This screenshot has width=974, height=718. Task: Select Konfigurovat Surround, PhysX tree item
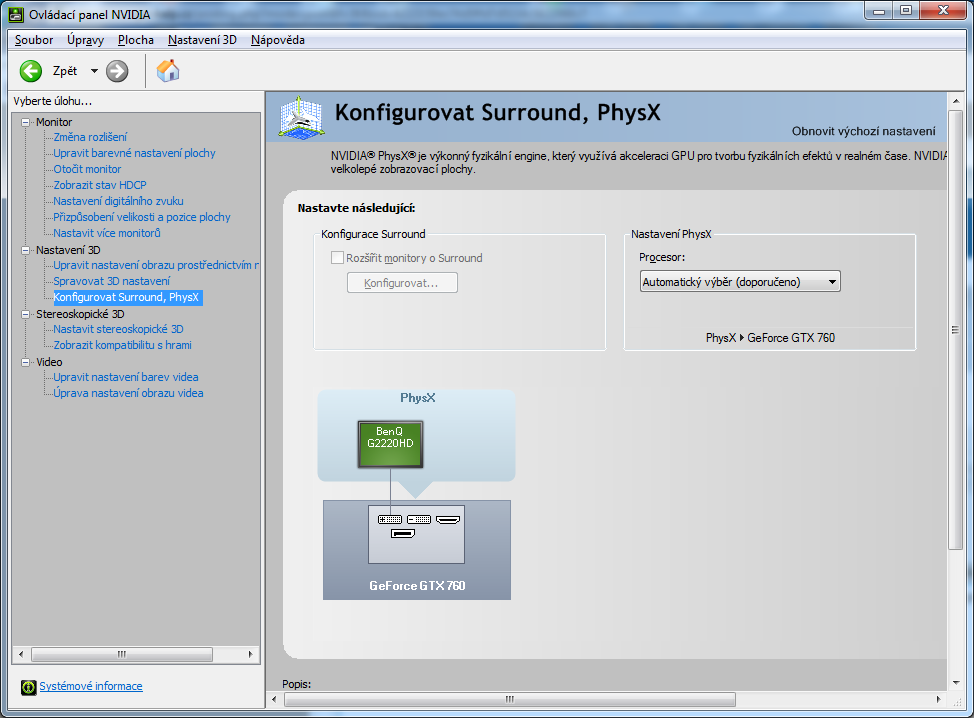point(126,298)
